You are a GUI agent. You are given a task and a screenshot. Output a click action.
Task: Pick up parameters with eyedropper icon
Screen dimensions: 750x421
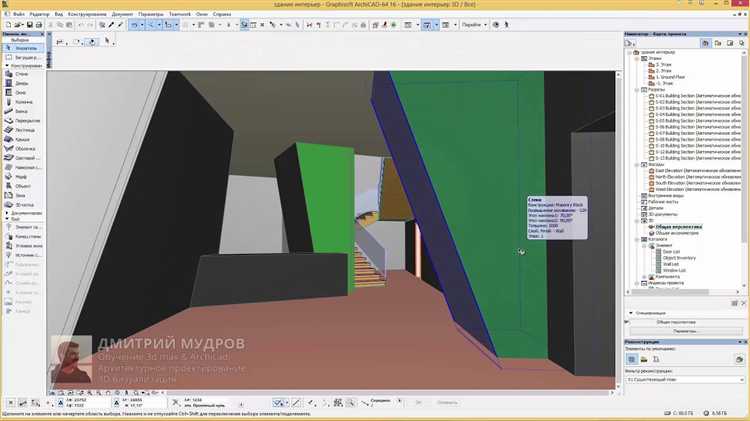pos(111,25)
